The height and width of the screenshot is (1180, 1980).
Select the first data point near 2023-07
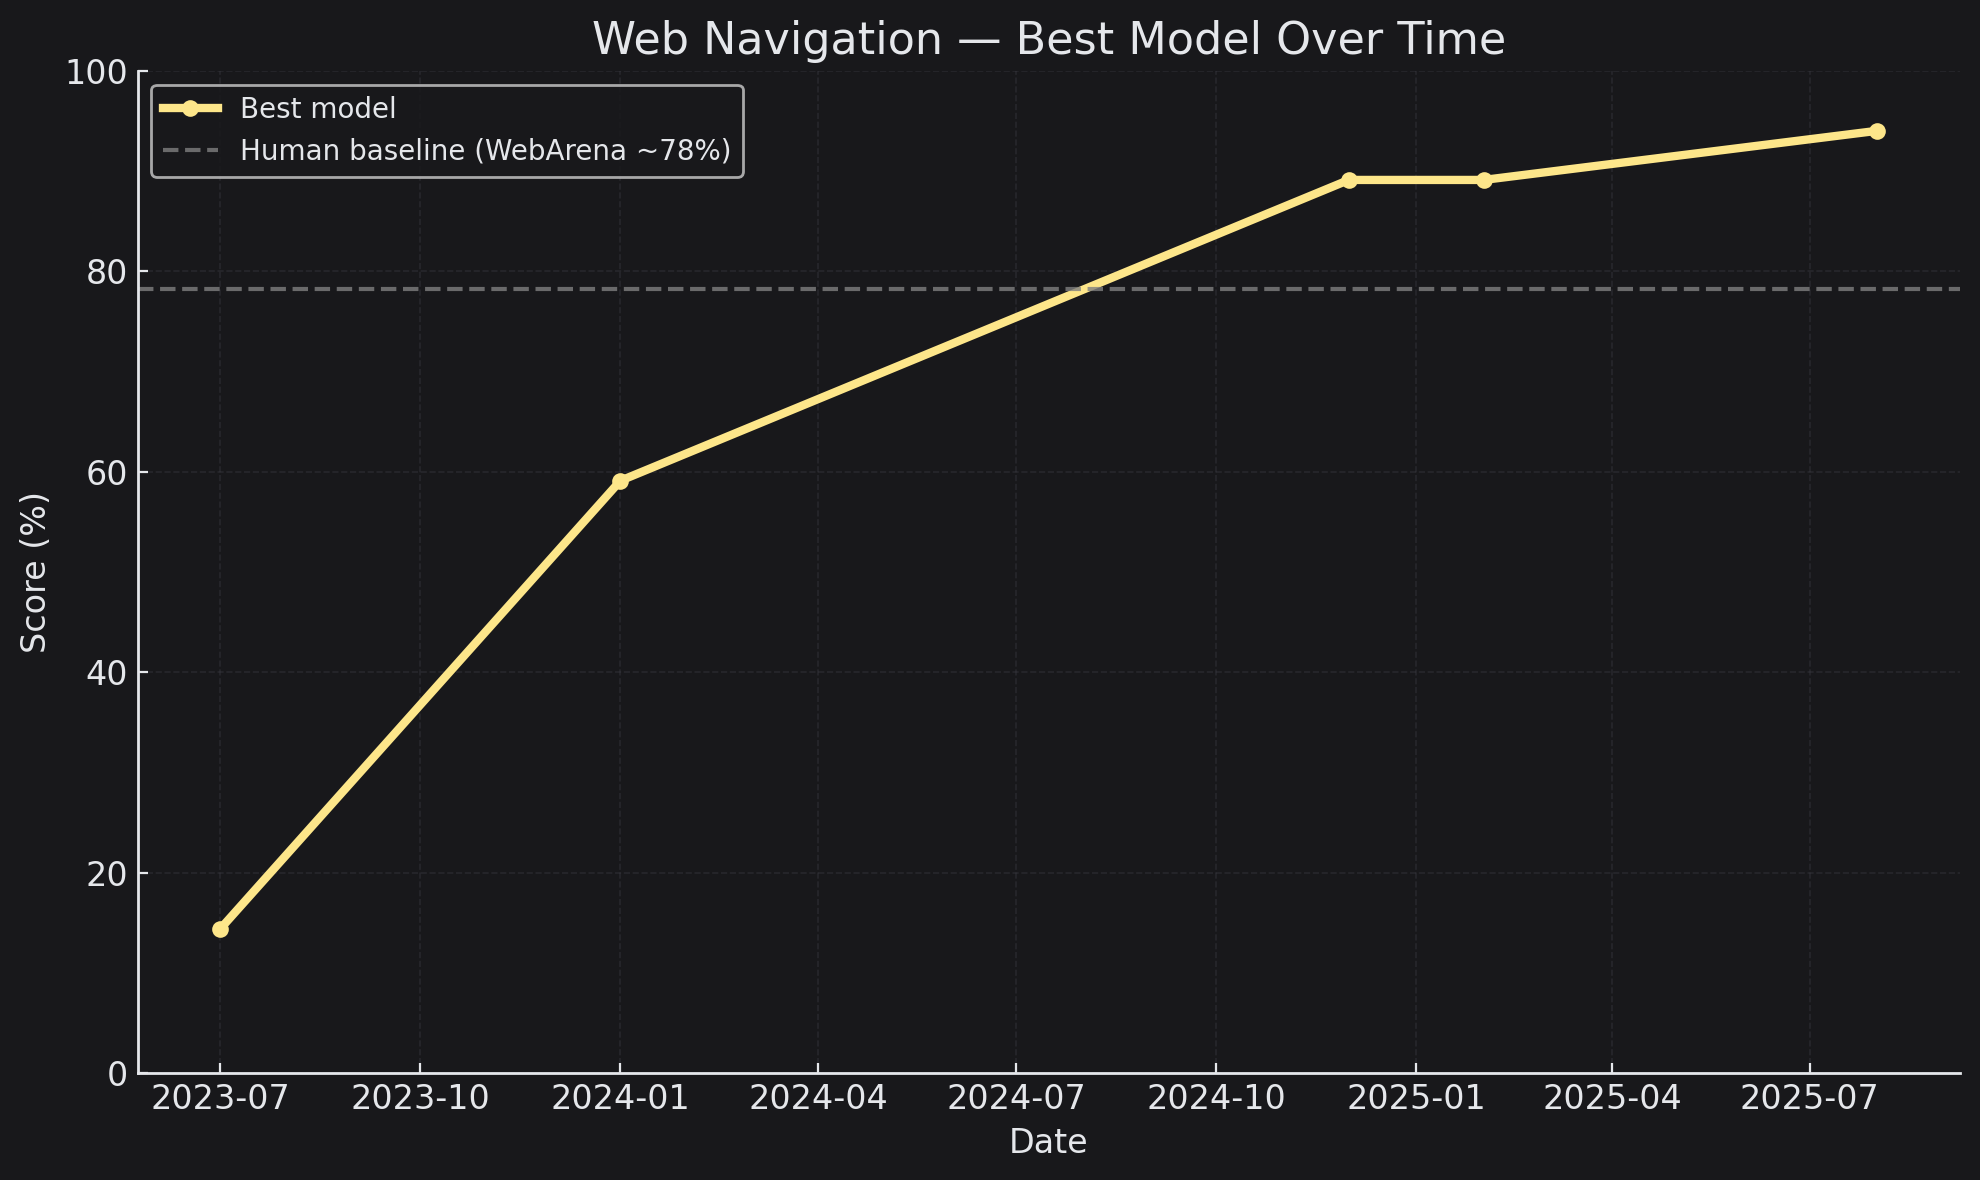point(220,929)
